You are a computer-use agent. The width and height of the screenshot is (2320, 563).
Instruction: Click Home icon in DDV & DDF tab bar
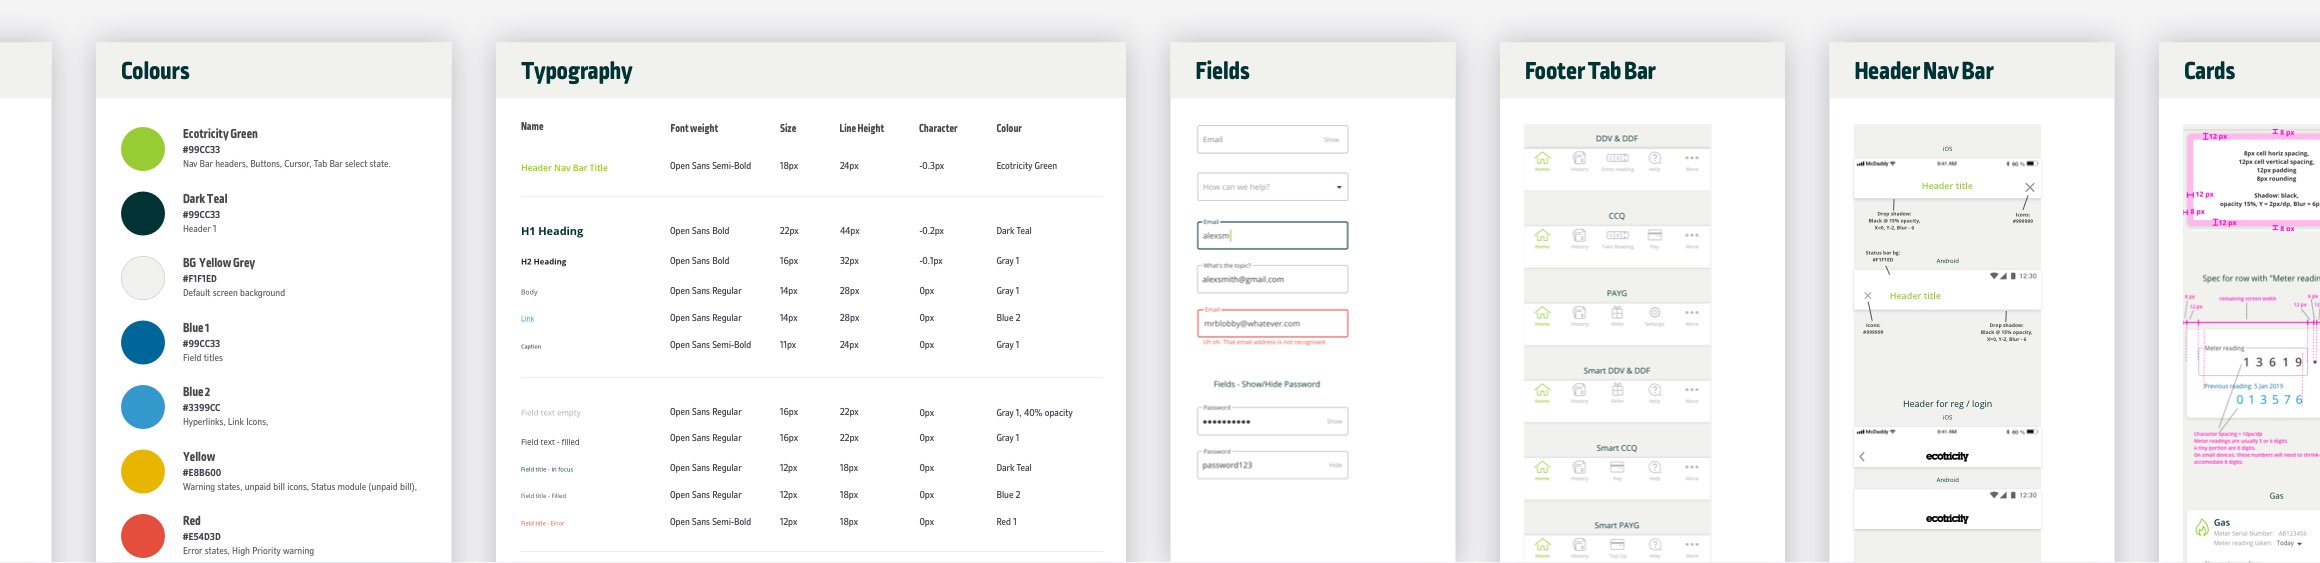point(1542,159)
